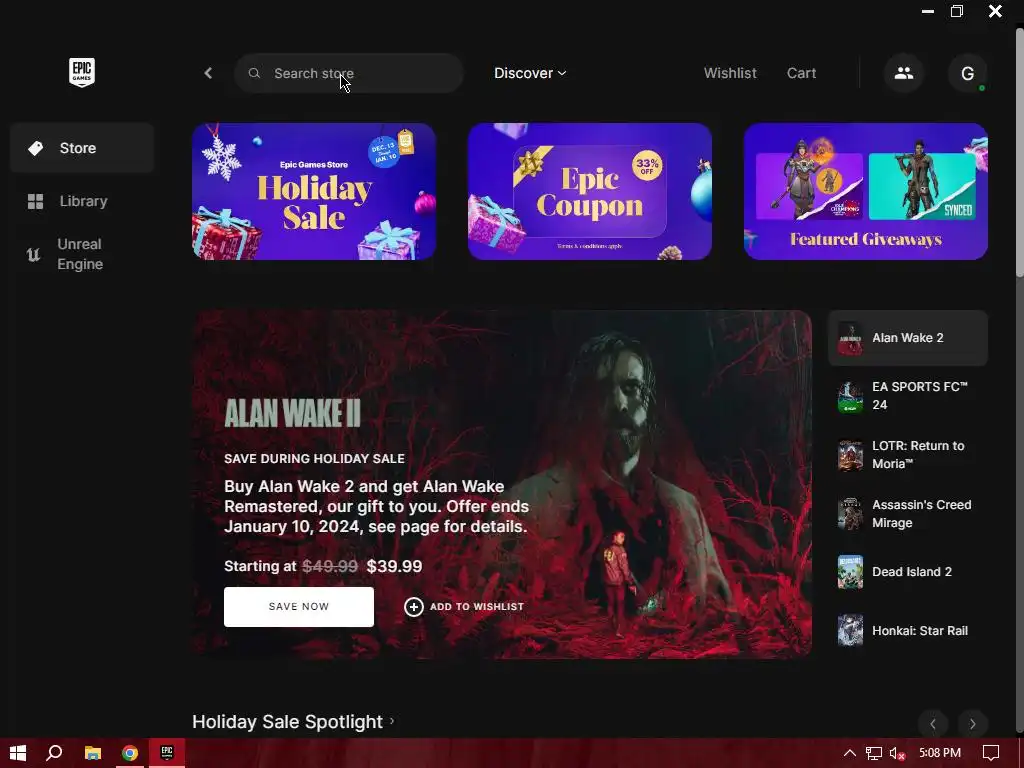Click the Epic Games logo
This screenshot has width=1024, height=768.
coord(82,72)
